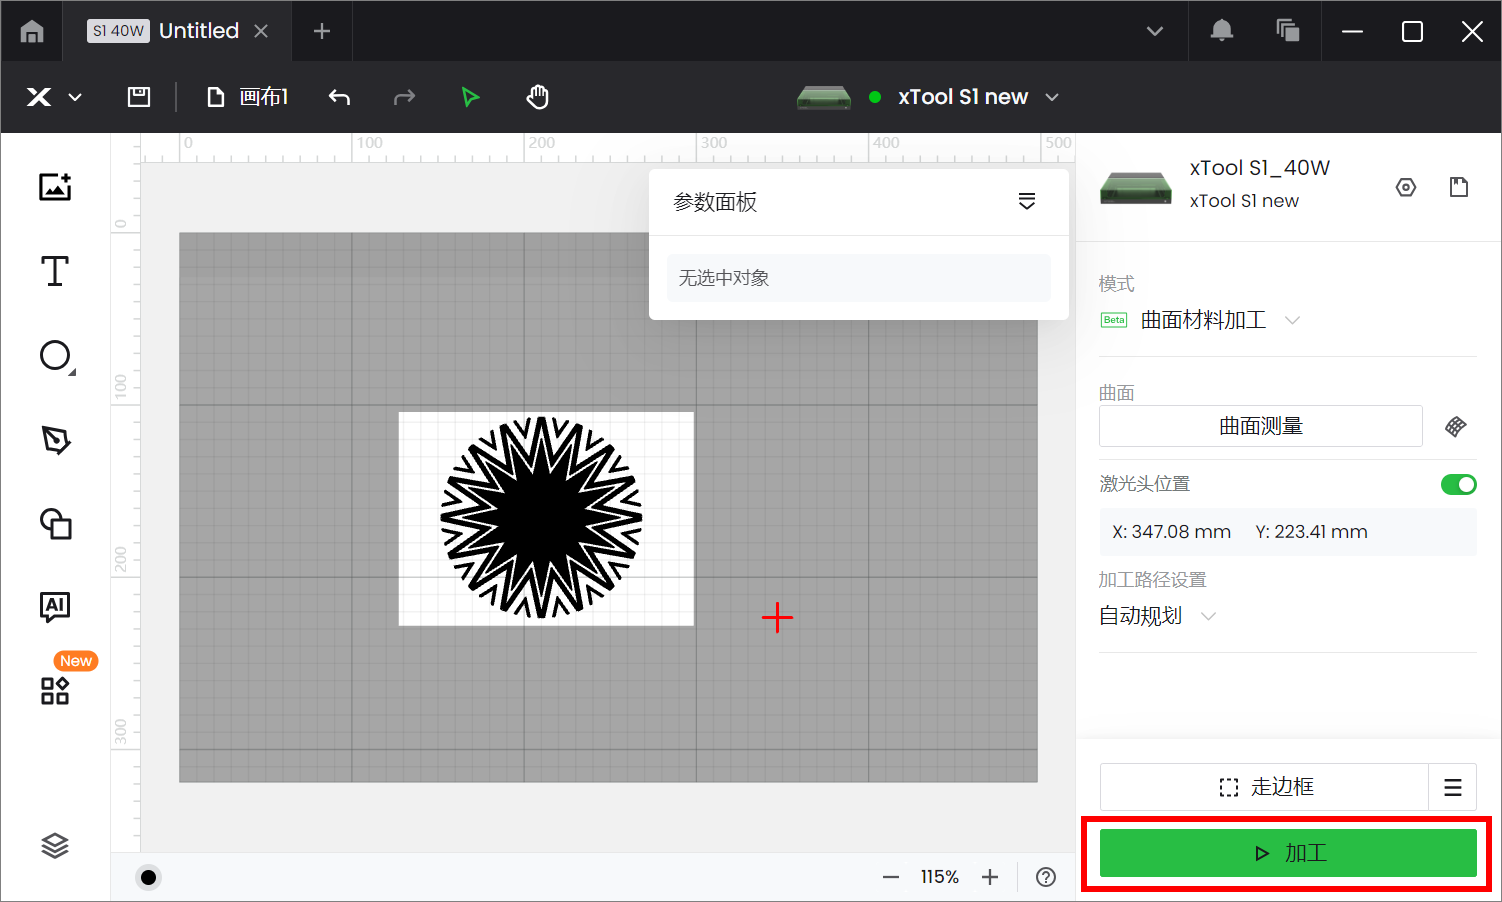Toggle the laser head position switch
Viewport: 1502px width, 902px height.
click(1458, 485)
